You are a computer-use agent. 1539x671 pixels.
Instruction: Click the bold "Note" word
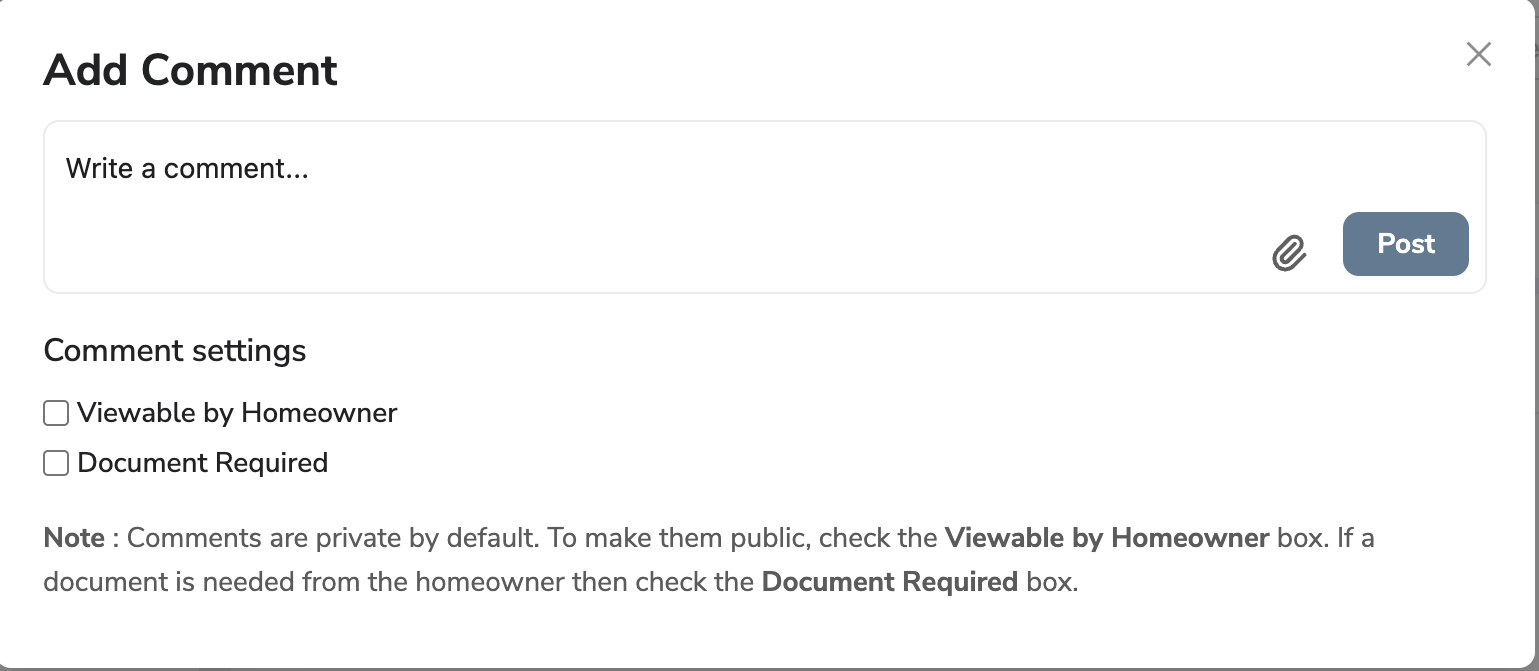[74, 538]
